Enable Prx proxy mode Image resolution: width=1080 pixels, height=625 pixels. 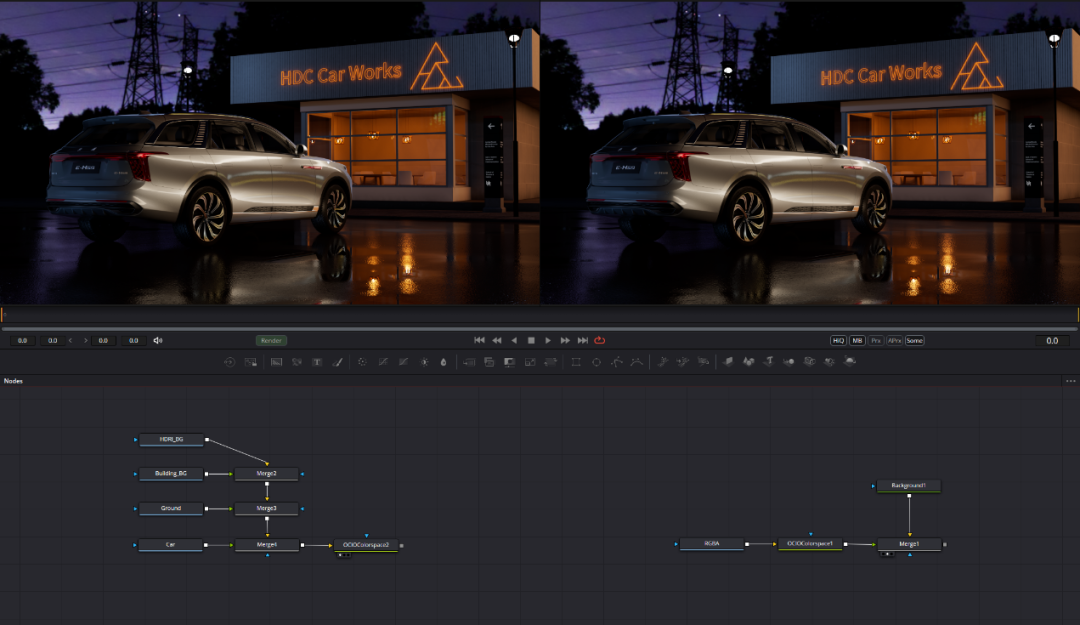coord(875,340)
